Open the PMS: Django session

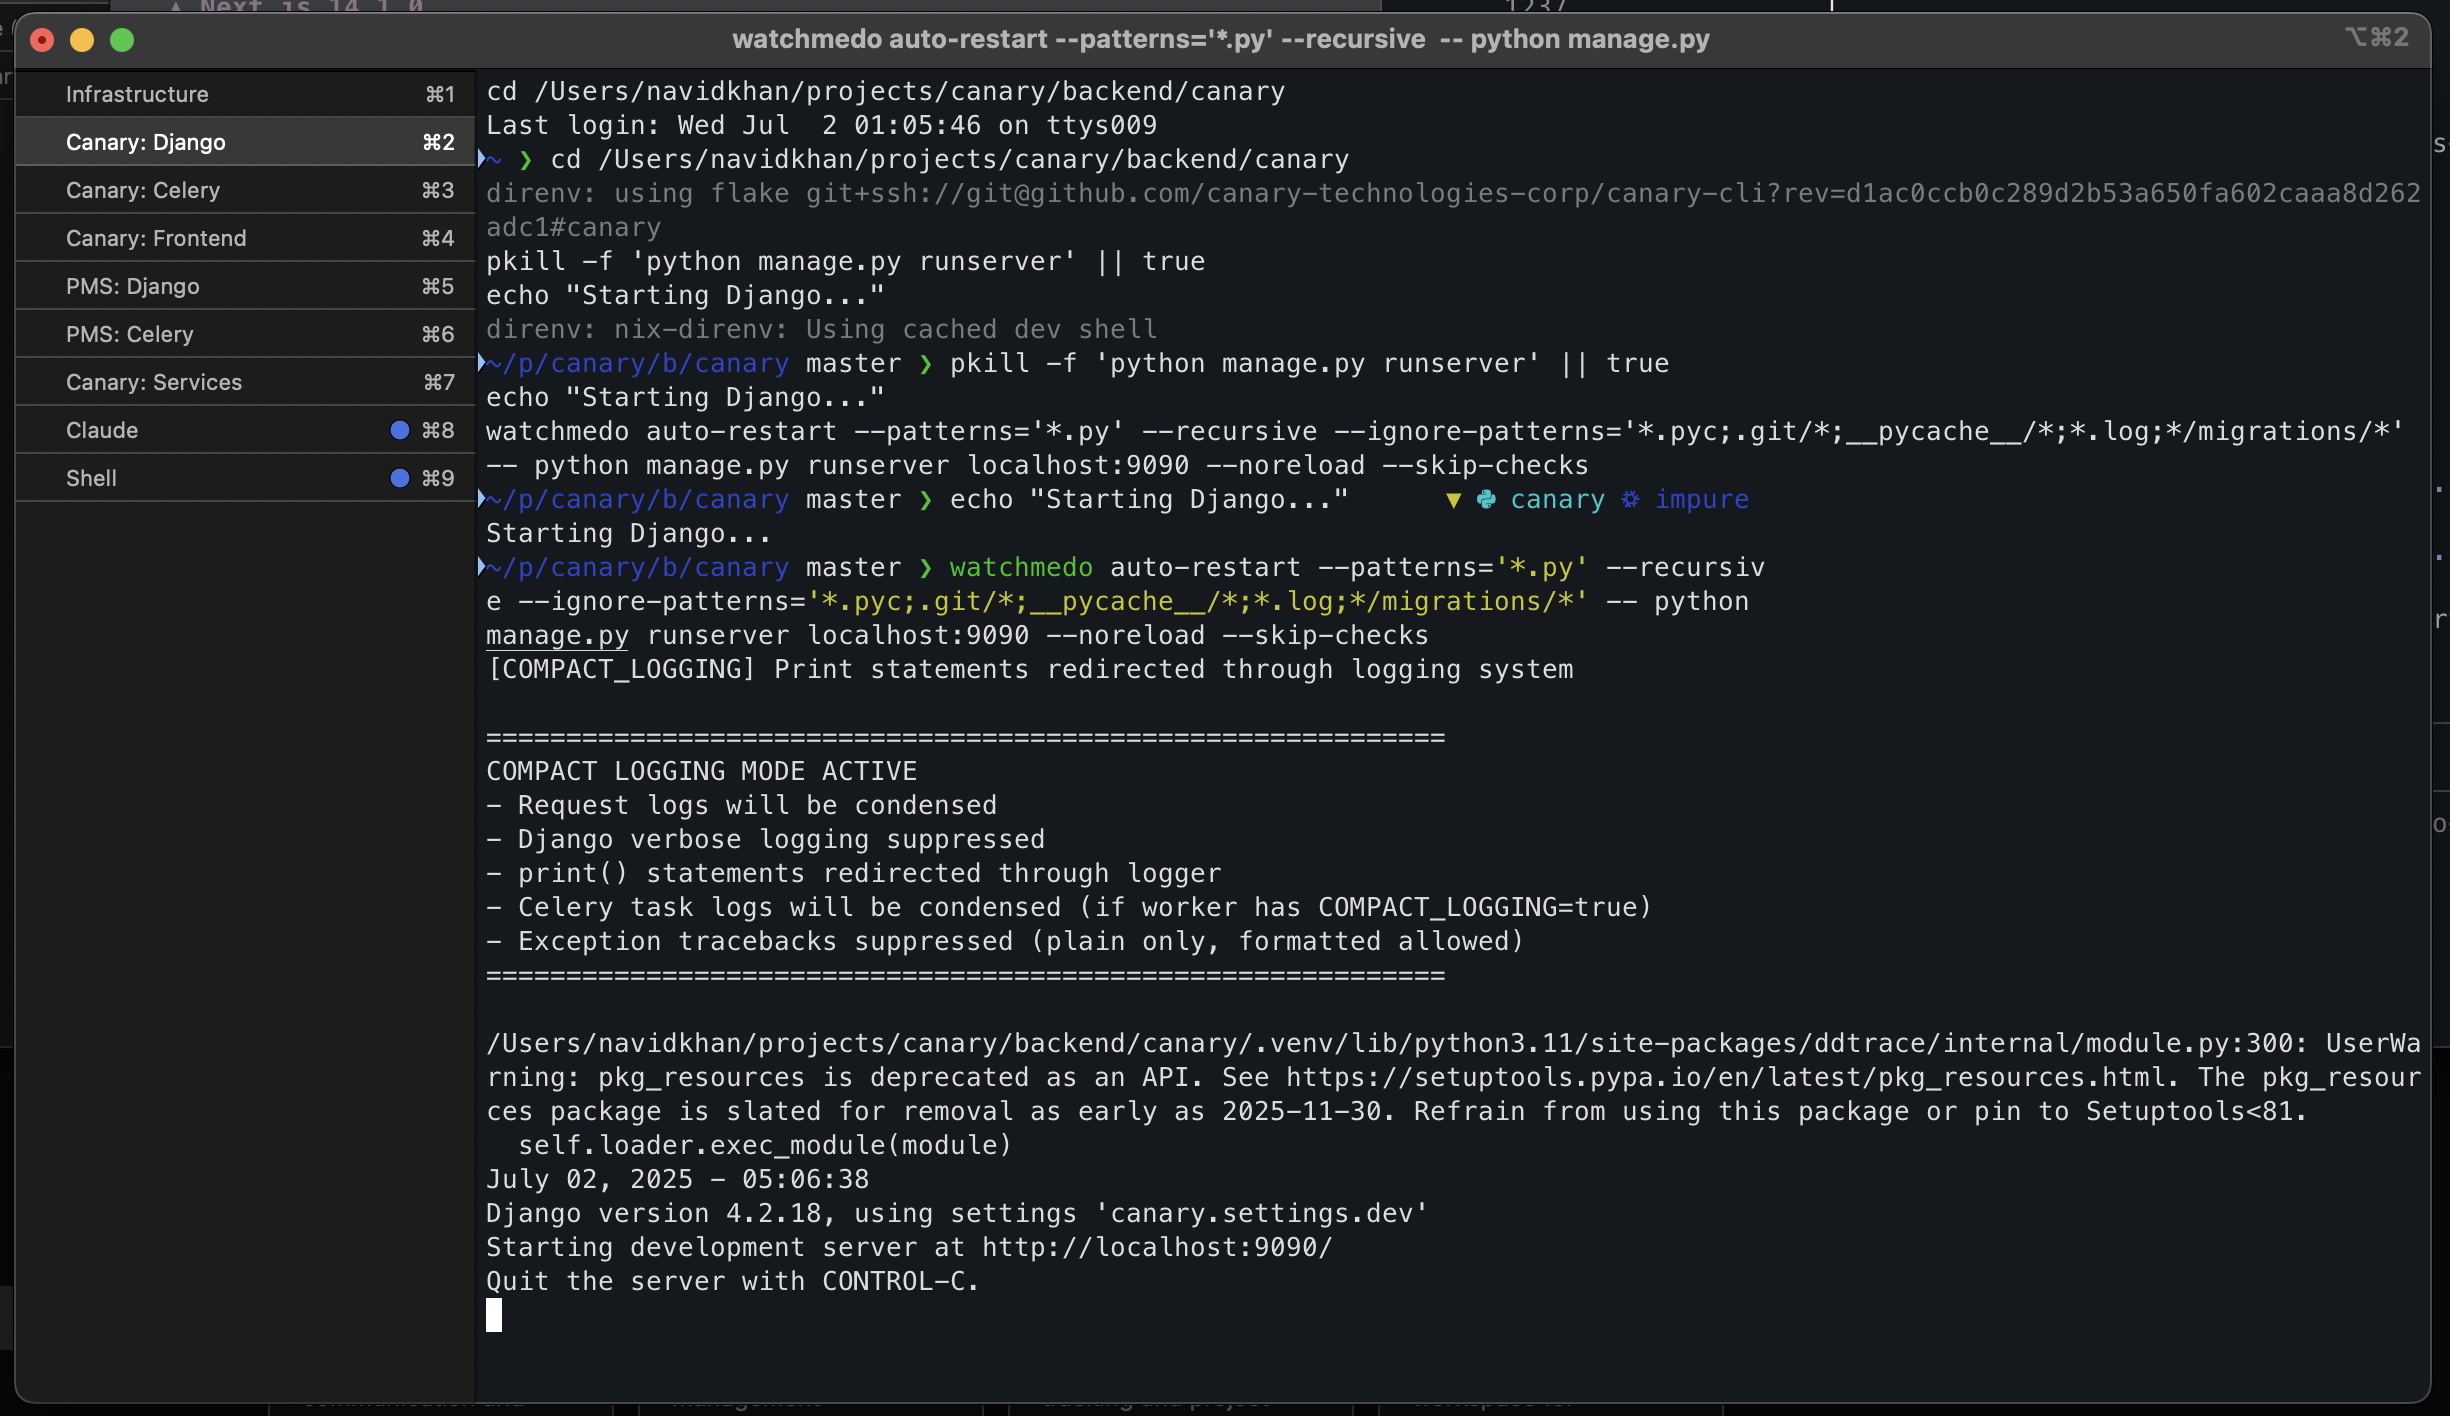[x=132, y=285]
